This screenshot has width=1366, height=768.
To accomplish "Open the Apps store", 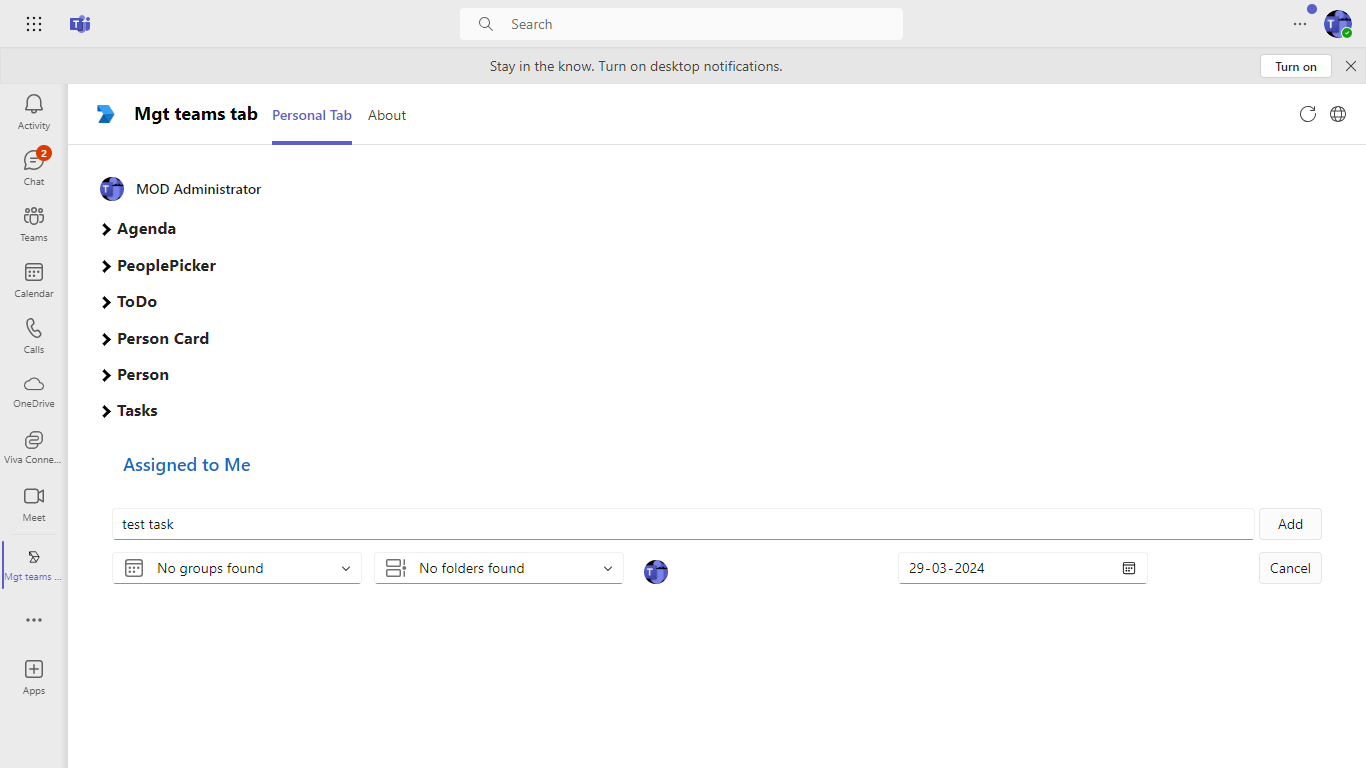I will coord(34,677).
